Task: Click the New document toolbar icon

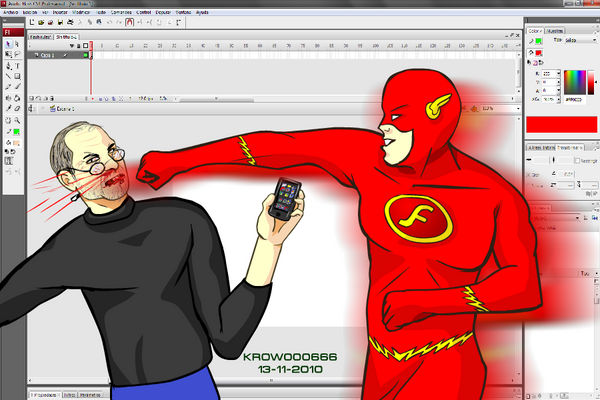Action: tap(32, 23)
